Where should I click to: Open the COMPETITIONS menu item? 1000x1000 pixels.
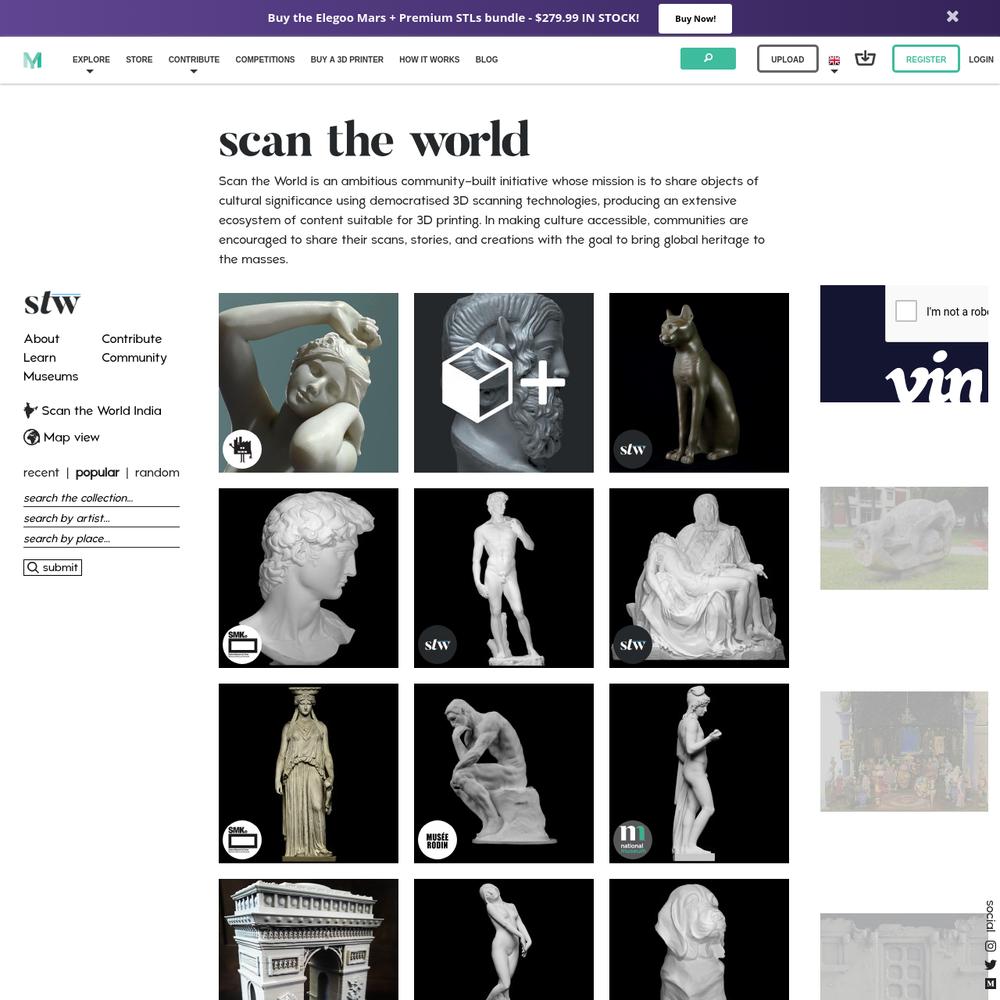coord(265,59)
